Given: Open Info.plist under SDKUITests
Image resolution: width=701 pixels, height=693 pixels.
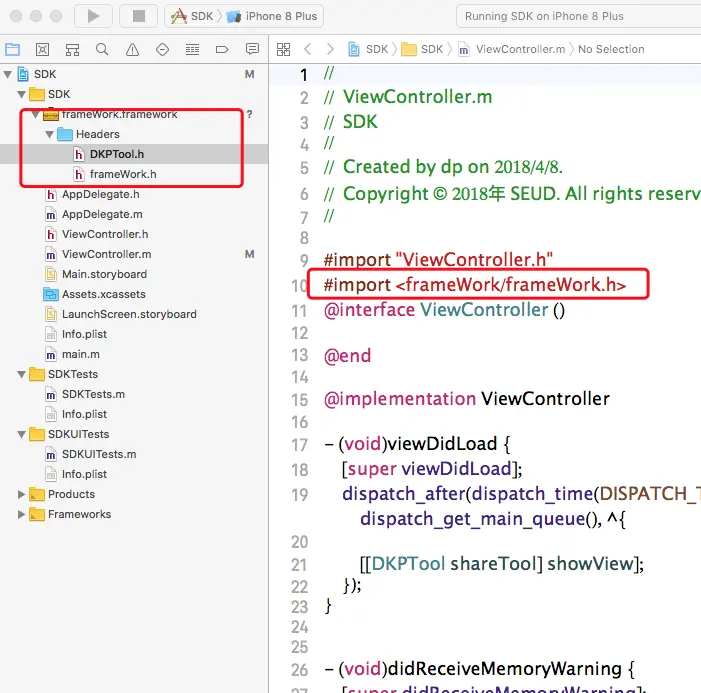Looking at the screenshot, I should 84,474.
